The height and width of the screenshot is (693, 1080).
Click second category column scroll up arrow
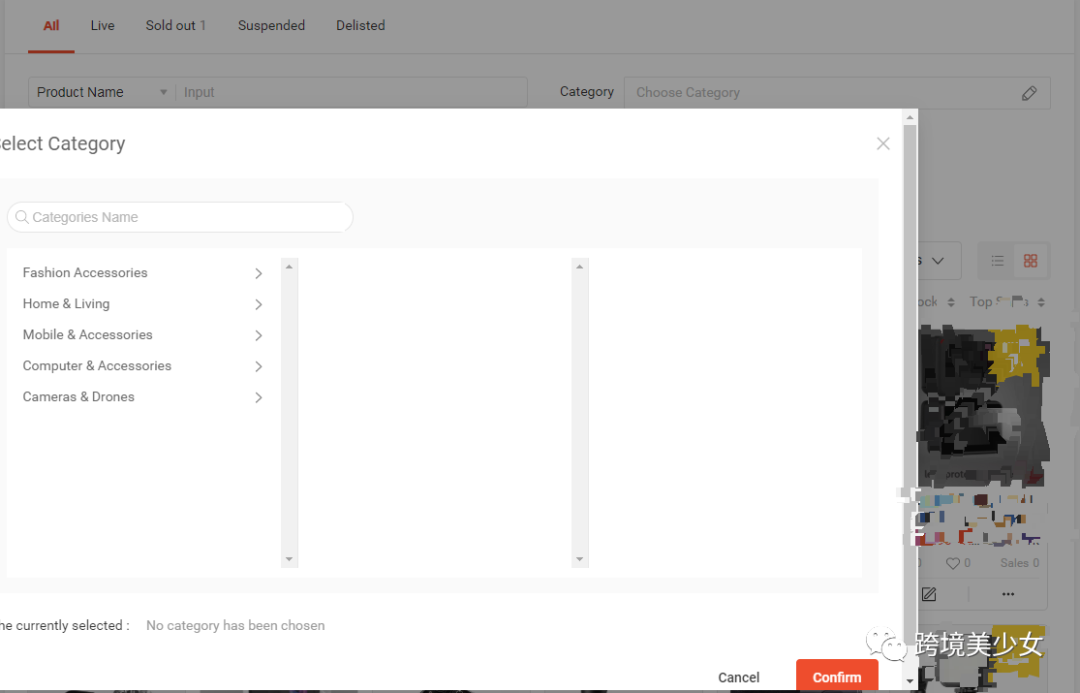(x=289, y=267)
